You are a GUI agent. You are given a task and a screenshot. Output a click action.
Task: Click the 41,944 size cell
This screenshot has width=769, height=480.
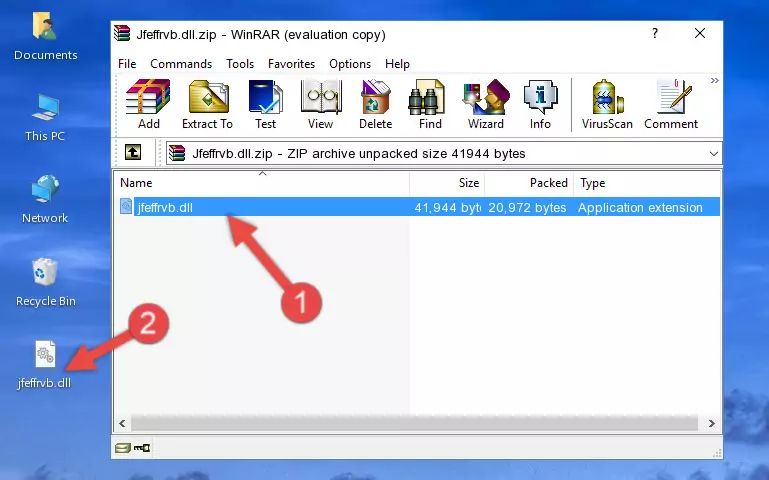click(448, 207)
